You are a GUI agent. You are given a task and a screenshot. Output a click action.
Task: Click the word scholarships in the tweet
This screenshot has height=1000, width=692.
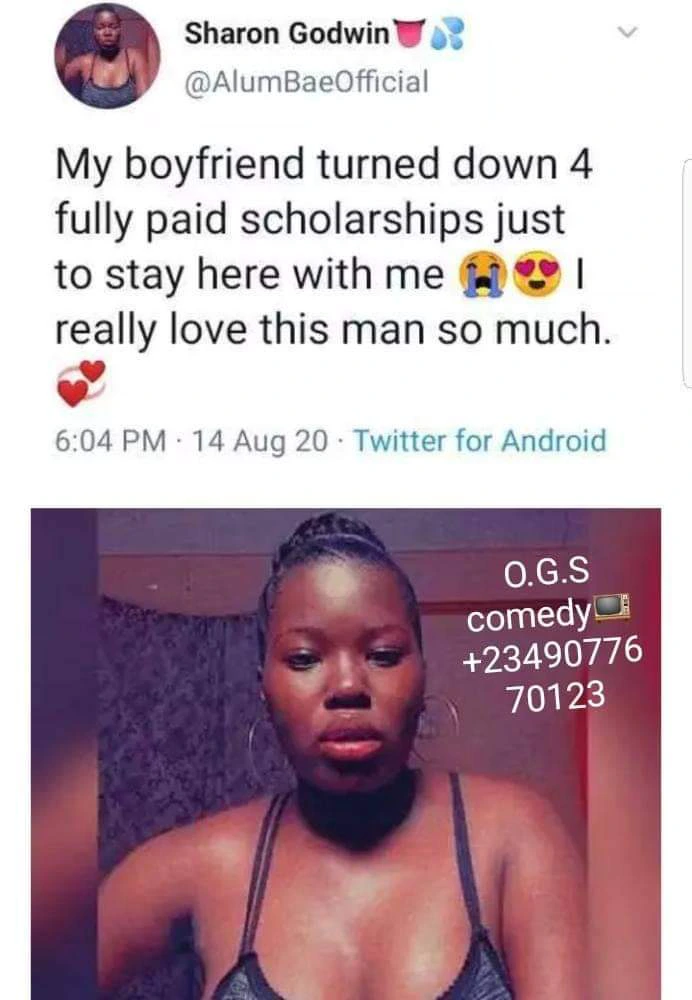click(x=362, y=219)
